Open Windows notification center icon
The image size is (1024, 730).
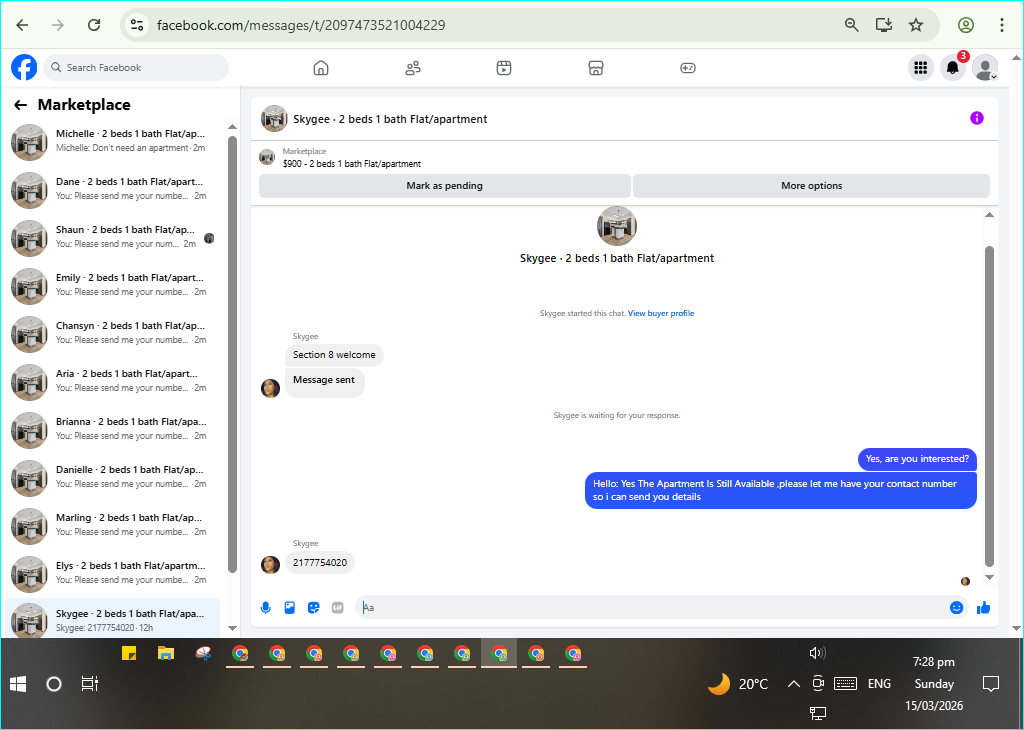pyautogui.click(x=991, y=684)
